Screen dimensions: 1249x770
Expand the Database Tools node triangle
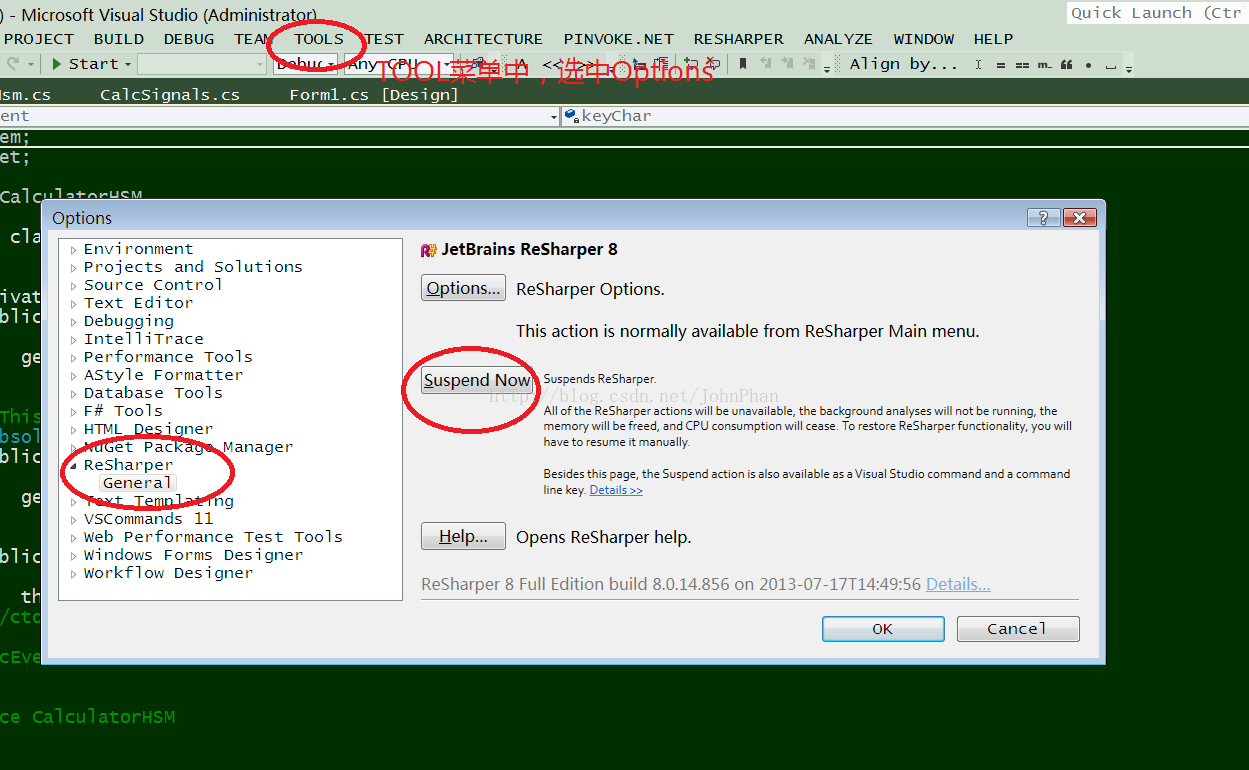pos(74,394)
